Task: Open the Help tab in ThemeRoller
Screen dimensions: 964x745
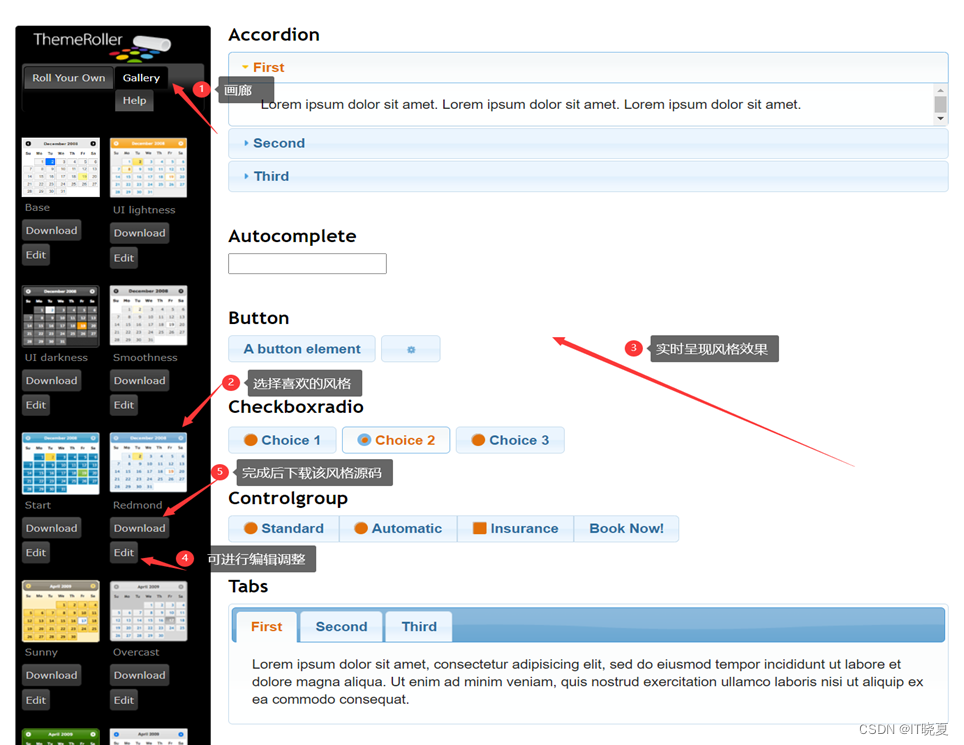Action: click(134, 101)
